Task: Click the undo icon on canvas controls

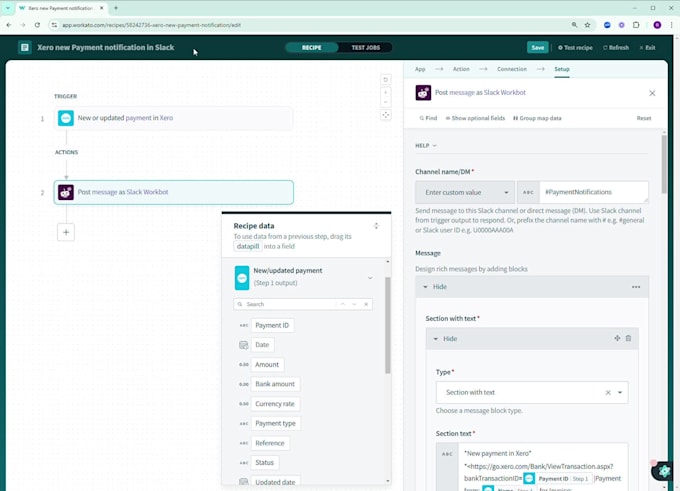Action: pos(386,80)
